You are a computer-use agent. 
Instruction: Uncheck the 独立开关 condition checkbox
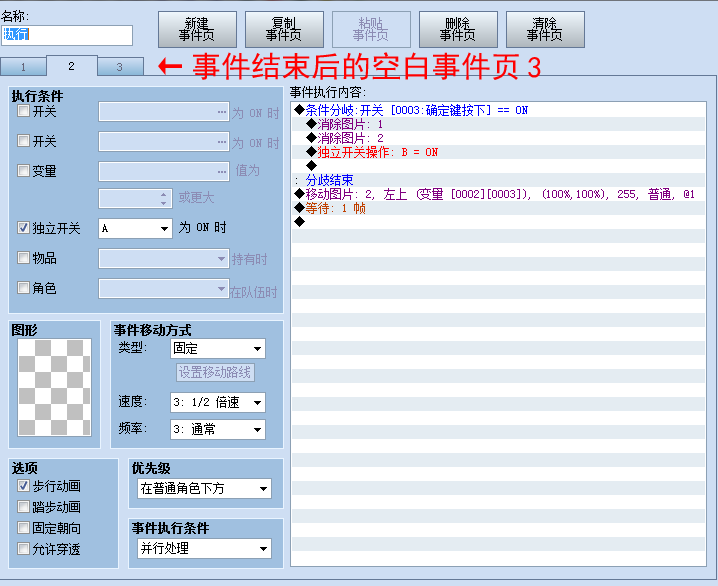(23, 228)
